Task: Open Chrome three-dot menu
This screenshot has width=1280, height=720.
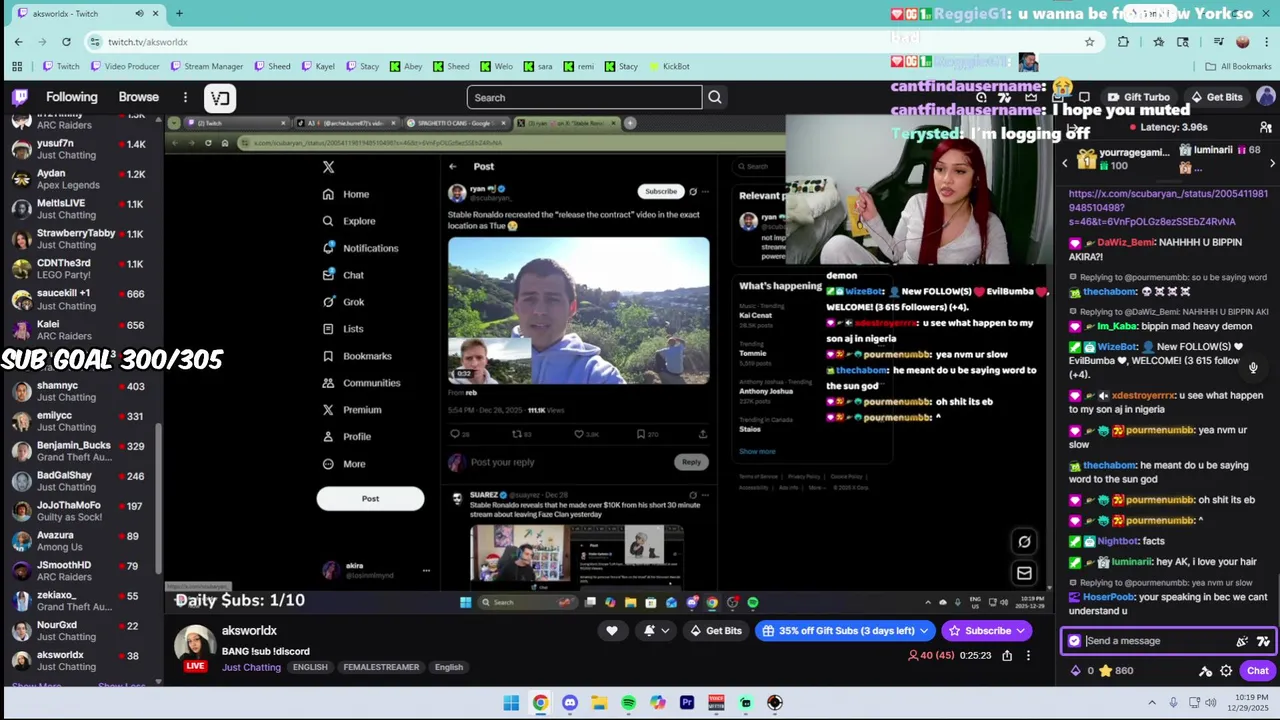Action: click(x=1266, y=41)
